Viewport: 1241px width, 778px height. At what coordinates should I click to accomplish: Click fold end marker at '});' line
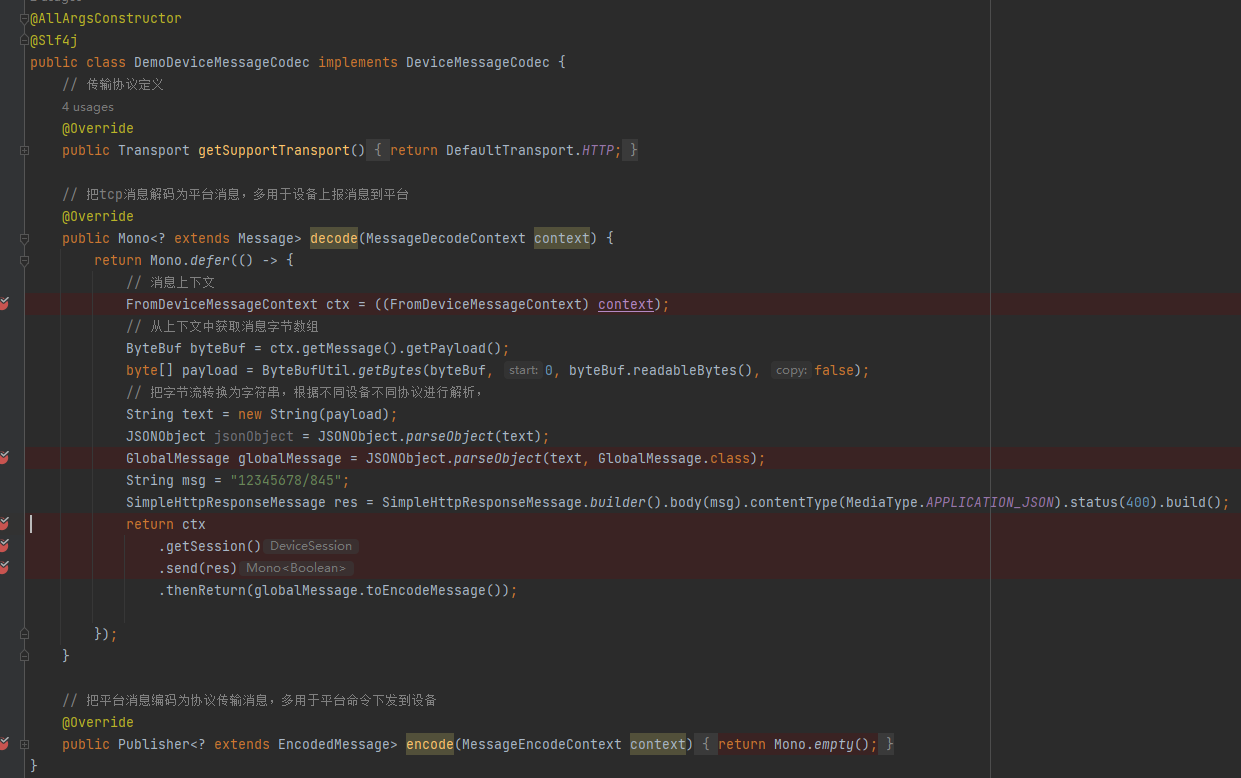(x=24, y=634)
